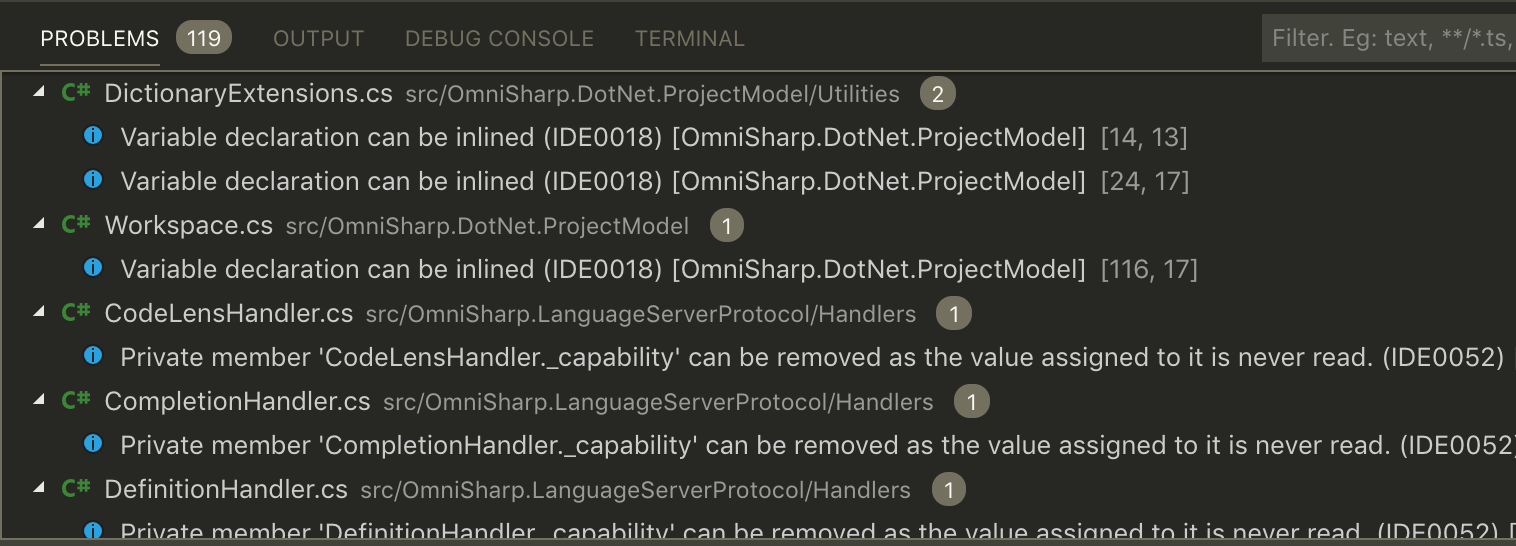Click the C# icon beside Workspace.cs
Screen dimensions: 1516x546
(77, 226)
